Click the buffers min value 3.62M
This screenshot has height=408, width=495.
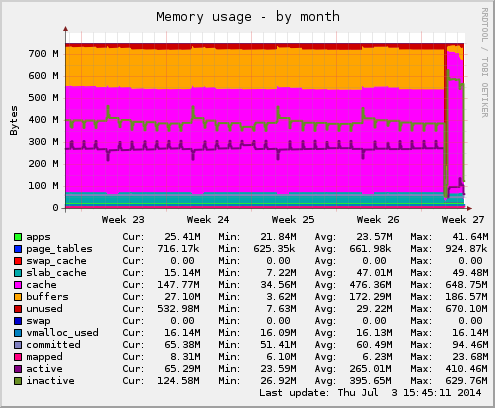[x=281, y=297]
